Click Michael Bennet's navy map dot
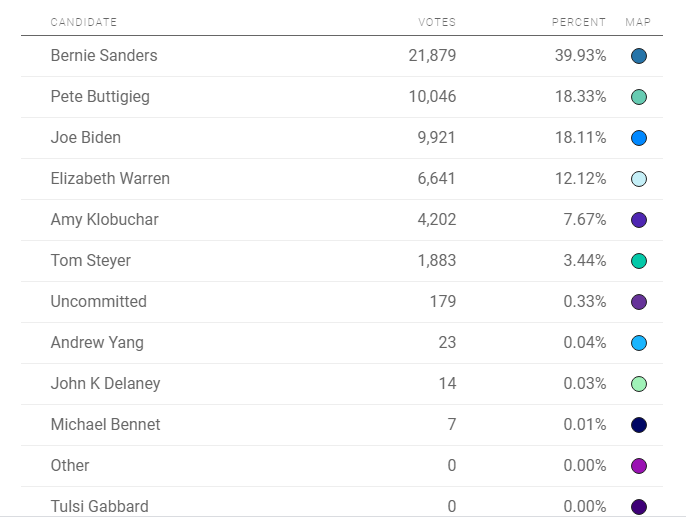This screenshot has height=521, width=686. 639,425
